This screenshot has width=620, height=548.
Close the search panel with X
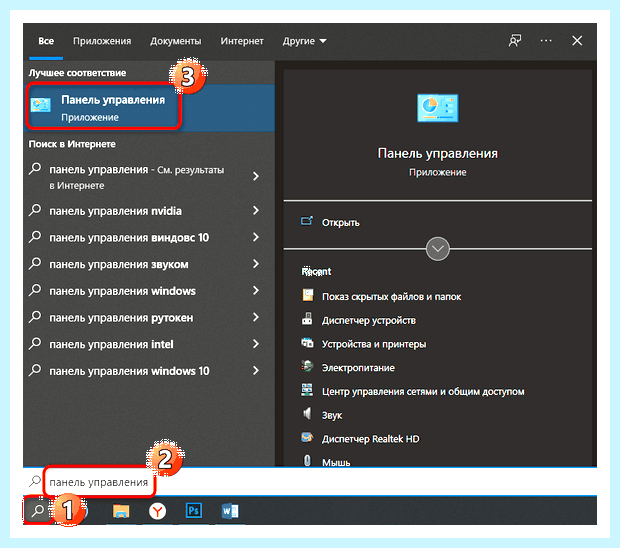[x=577, y=41]
